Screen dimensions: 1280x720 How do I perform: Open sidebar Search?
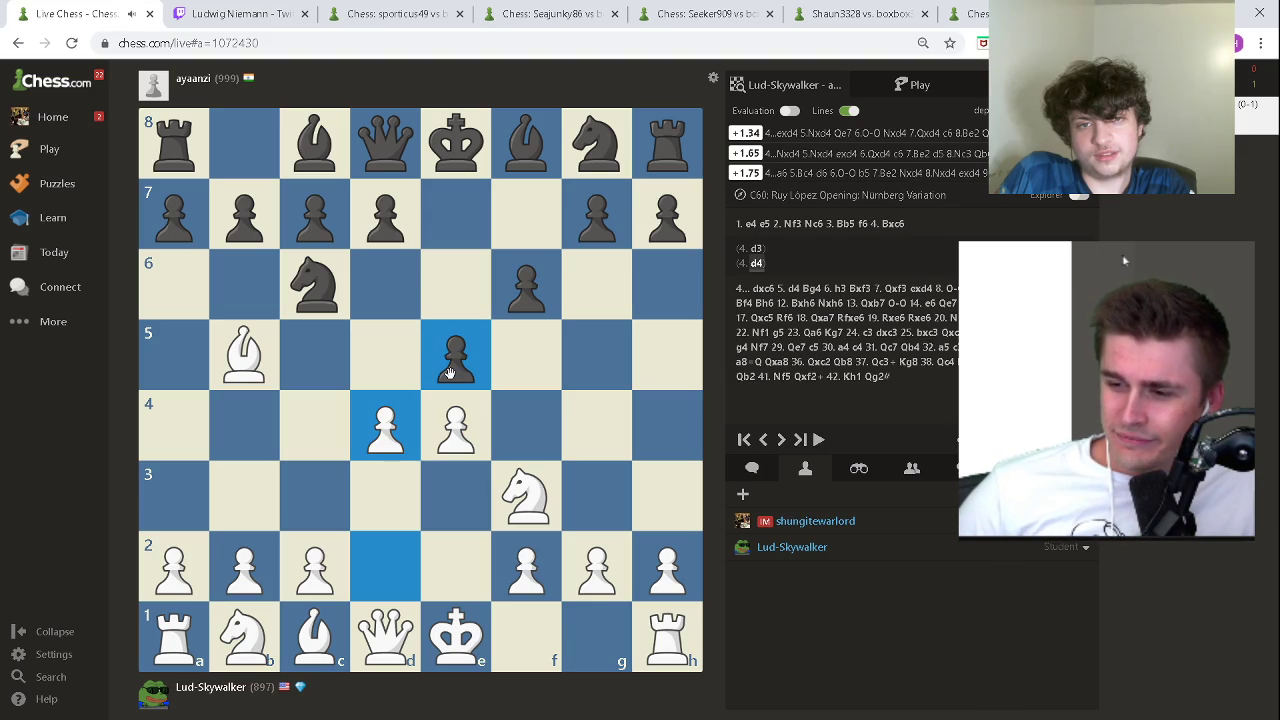51,677
